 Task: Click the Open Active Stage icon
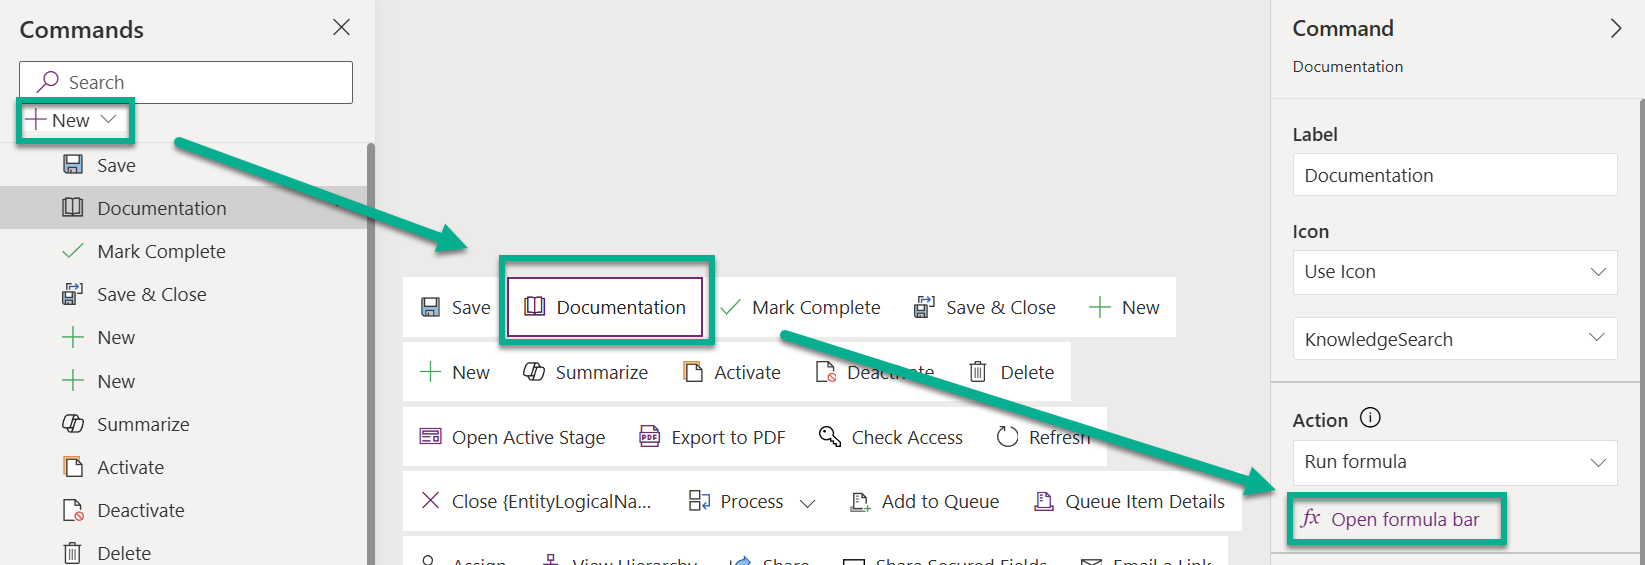430,437
